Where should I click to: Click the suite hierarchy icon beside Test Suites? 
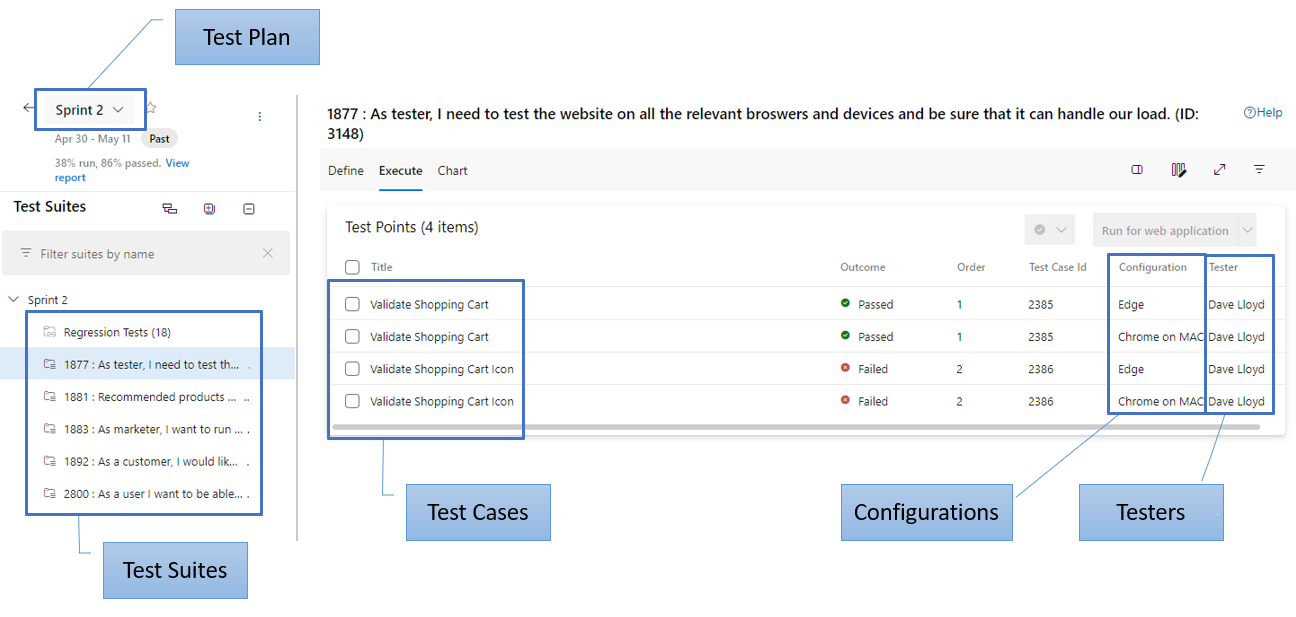170,208
